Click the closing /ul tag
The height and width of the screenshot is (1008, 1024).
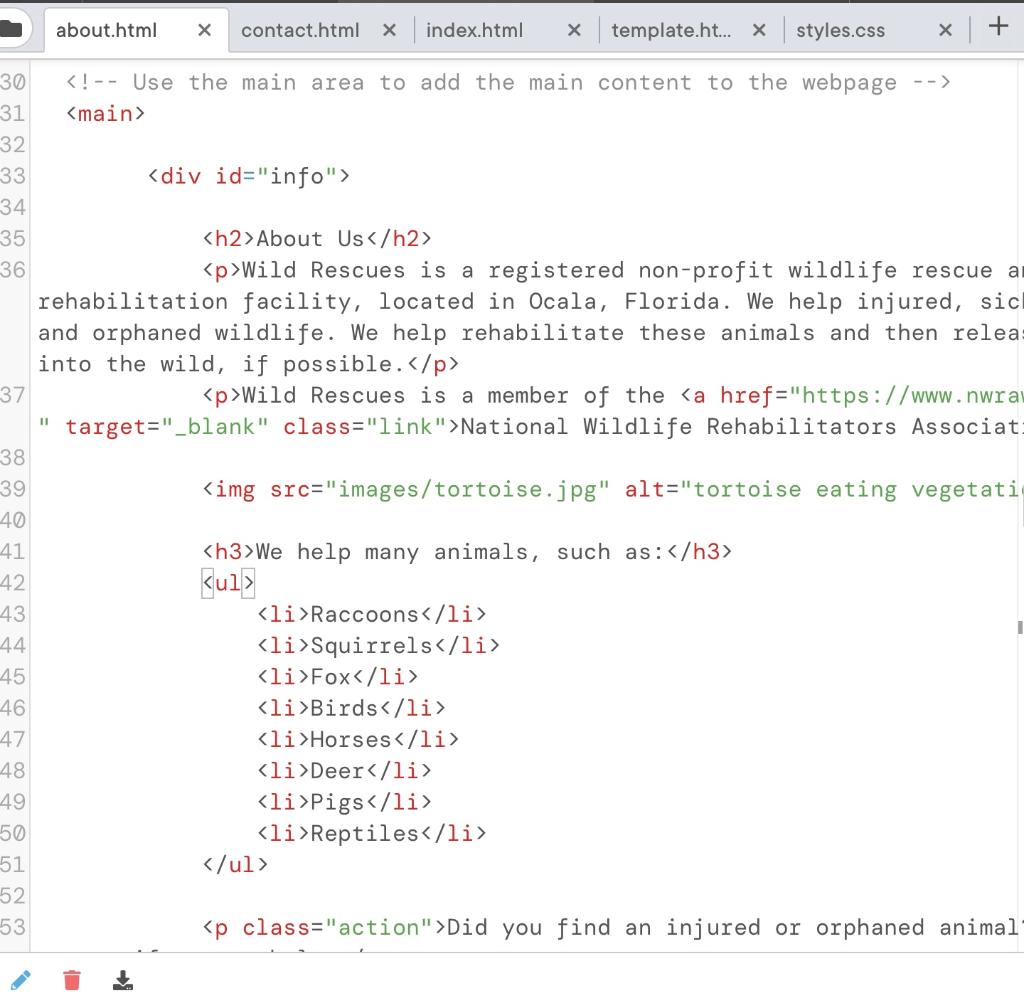click(x=235, y=864)
